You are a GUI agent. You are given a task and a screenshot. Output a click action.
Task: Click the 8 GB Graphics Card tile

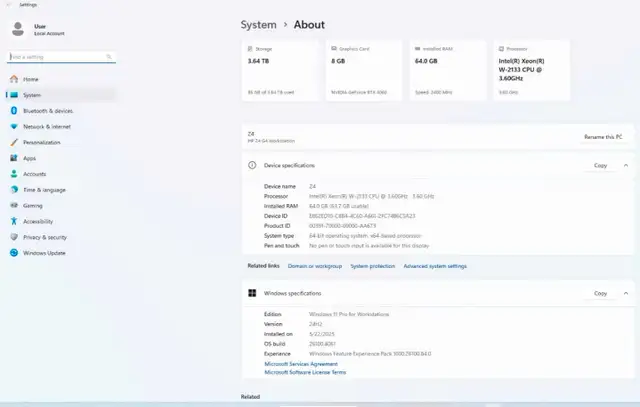(x=364, y=70)
